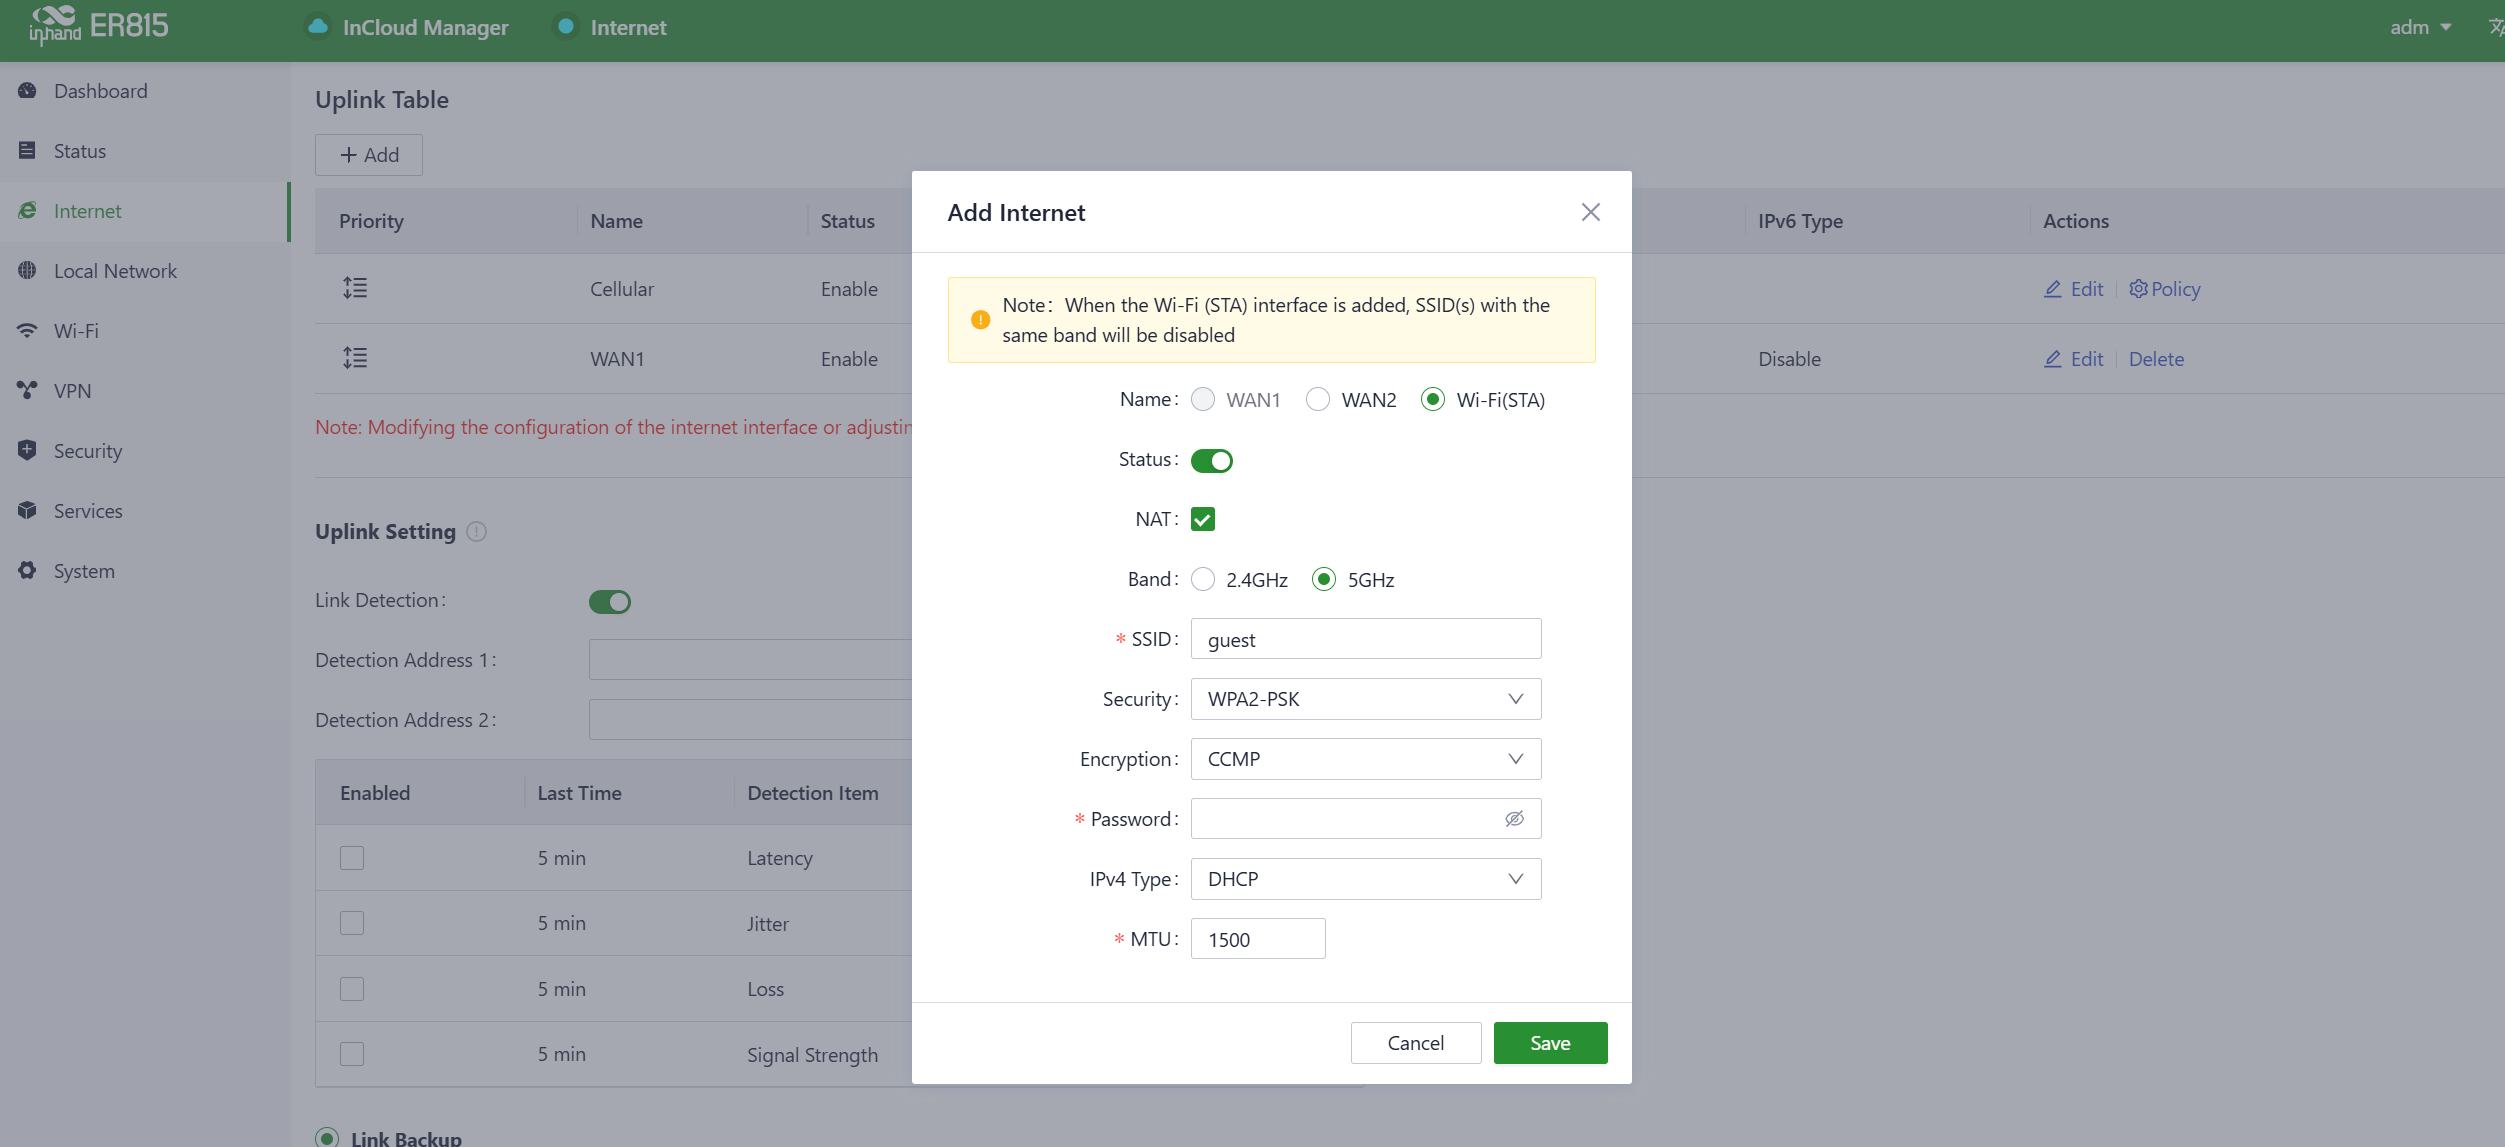The image size is (2505, 1147).
Task: Click the Wi-Fi sidebar icon
Action: (x=27, y=331)
